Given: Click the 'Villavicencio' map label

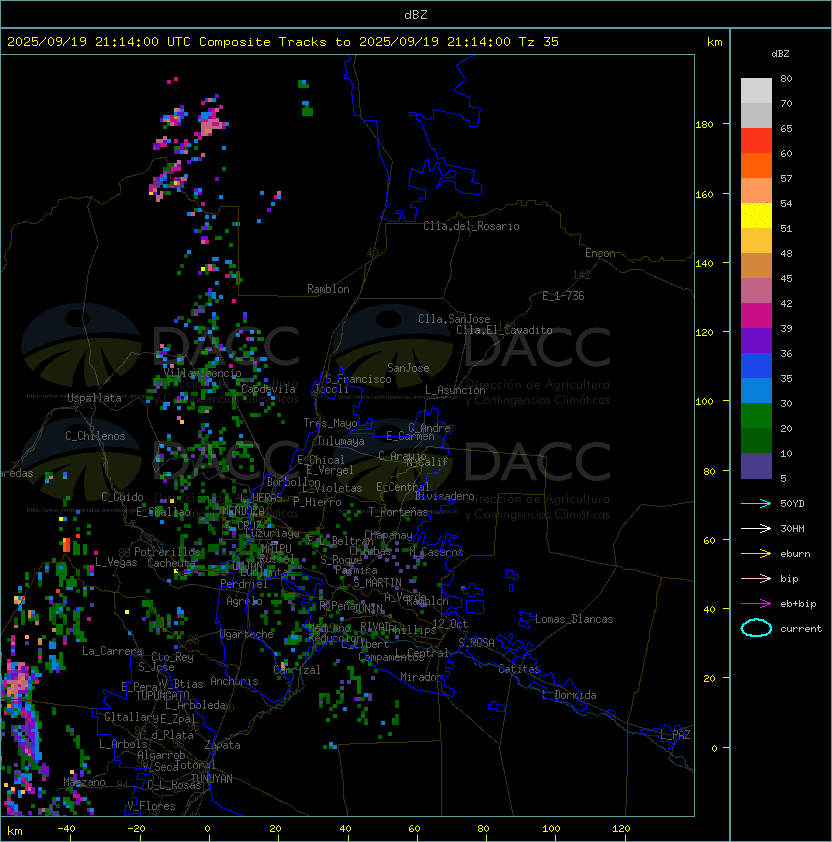Looking at the screenshot, I should tap(202, 373).
